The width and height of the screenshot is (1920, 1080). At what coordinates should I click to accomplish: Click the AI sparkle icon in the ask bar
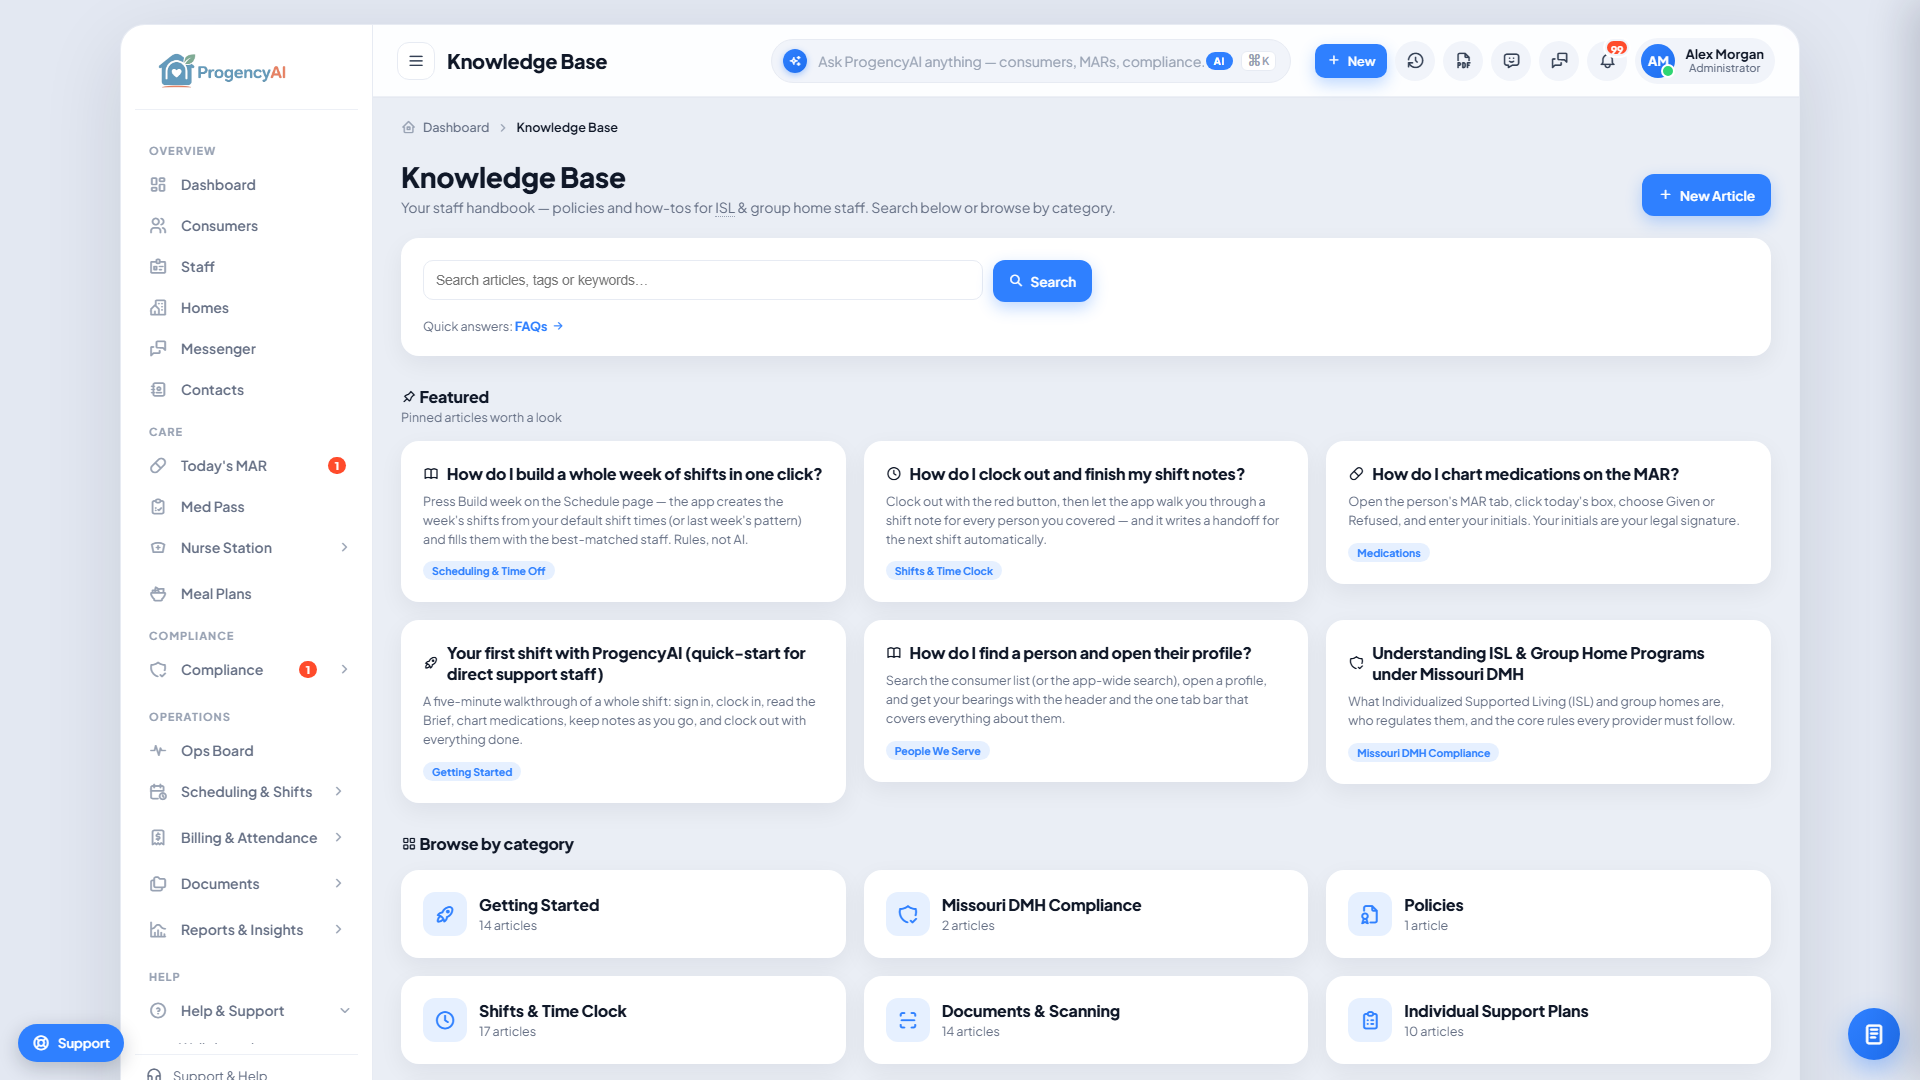(x=795, y=61)
